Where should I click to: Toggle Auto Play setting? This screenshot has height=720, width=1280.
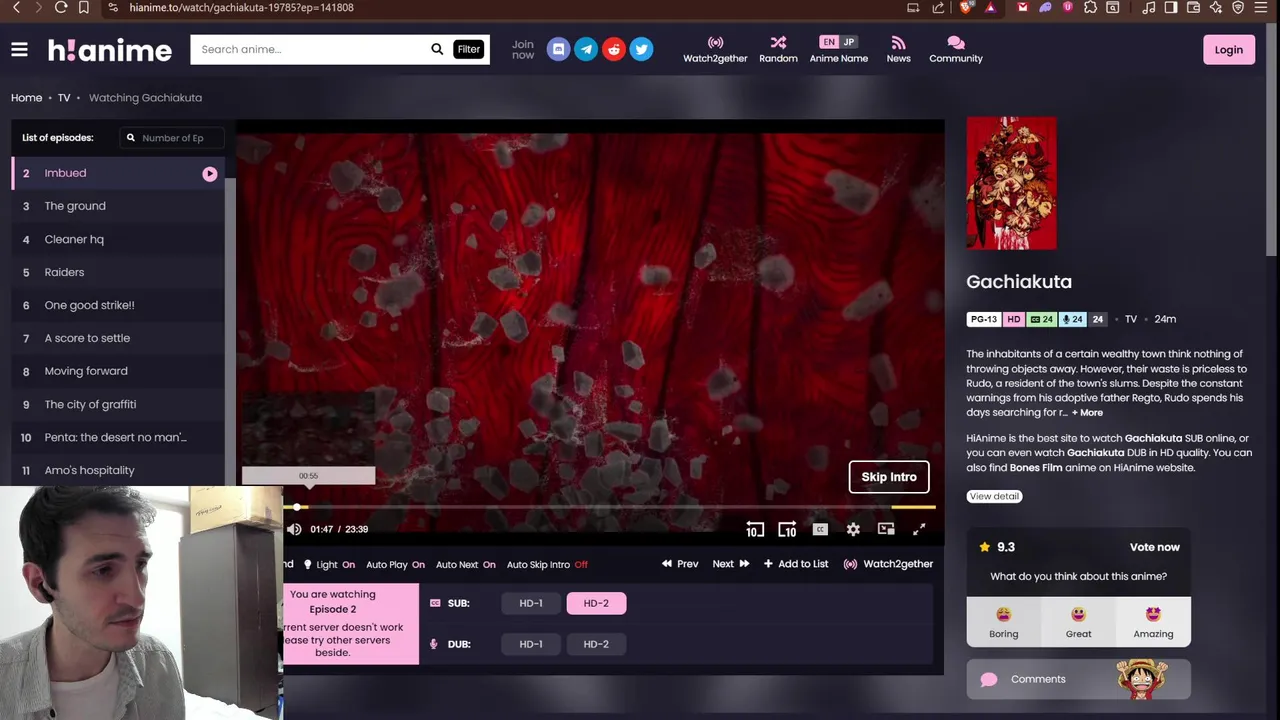(395, 565)
